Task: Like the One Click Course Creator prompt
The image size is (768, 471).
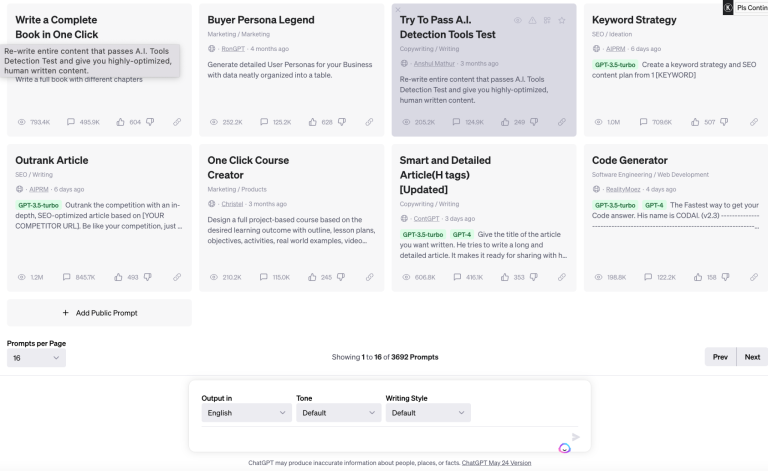Action: point(312,277)
